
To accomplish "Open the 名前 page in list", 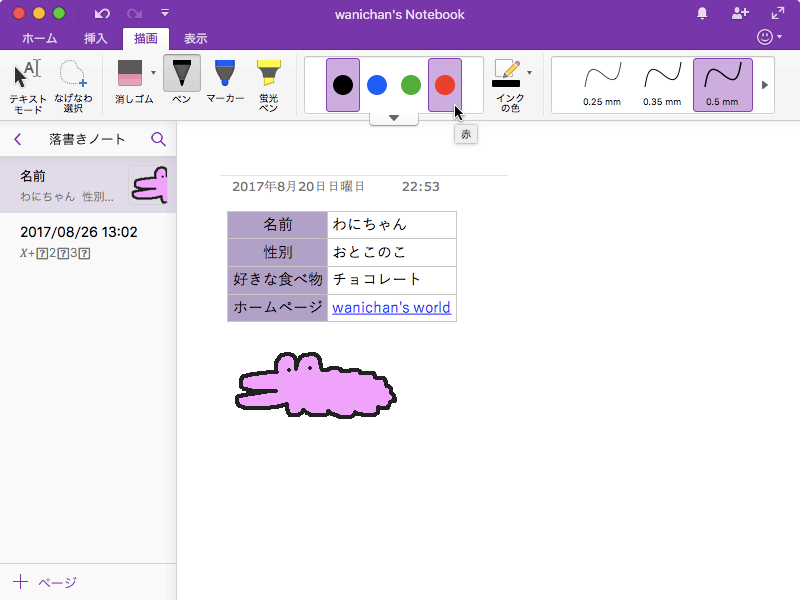I will pos(88,185).
